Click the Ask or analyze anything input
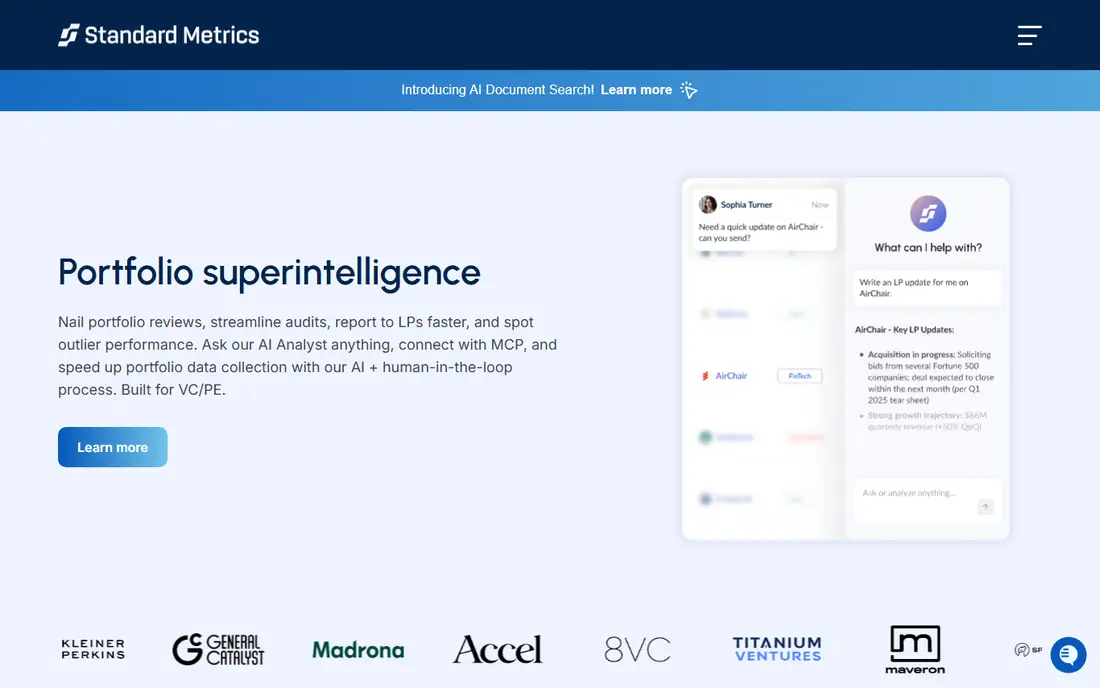1100x688 pixels. pos(927,500)
